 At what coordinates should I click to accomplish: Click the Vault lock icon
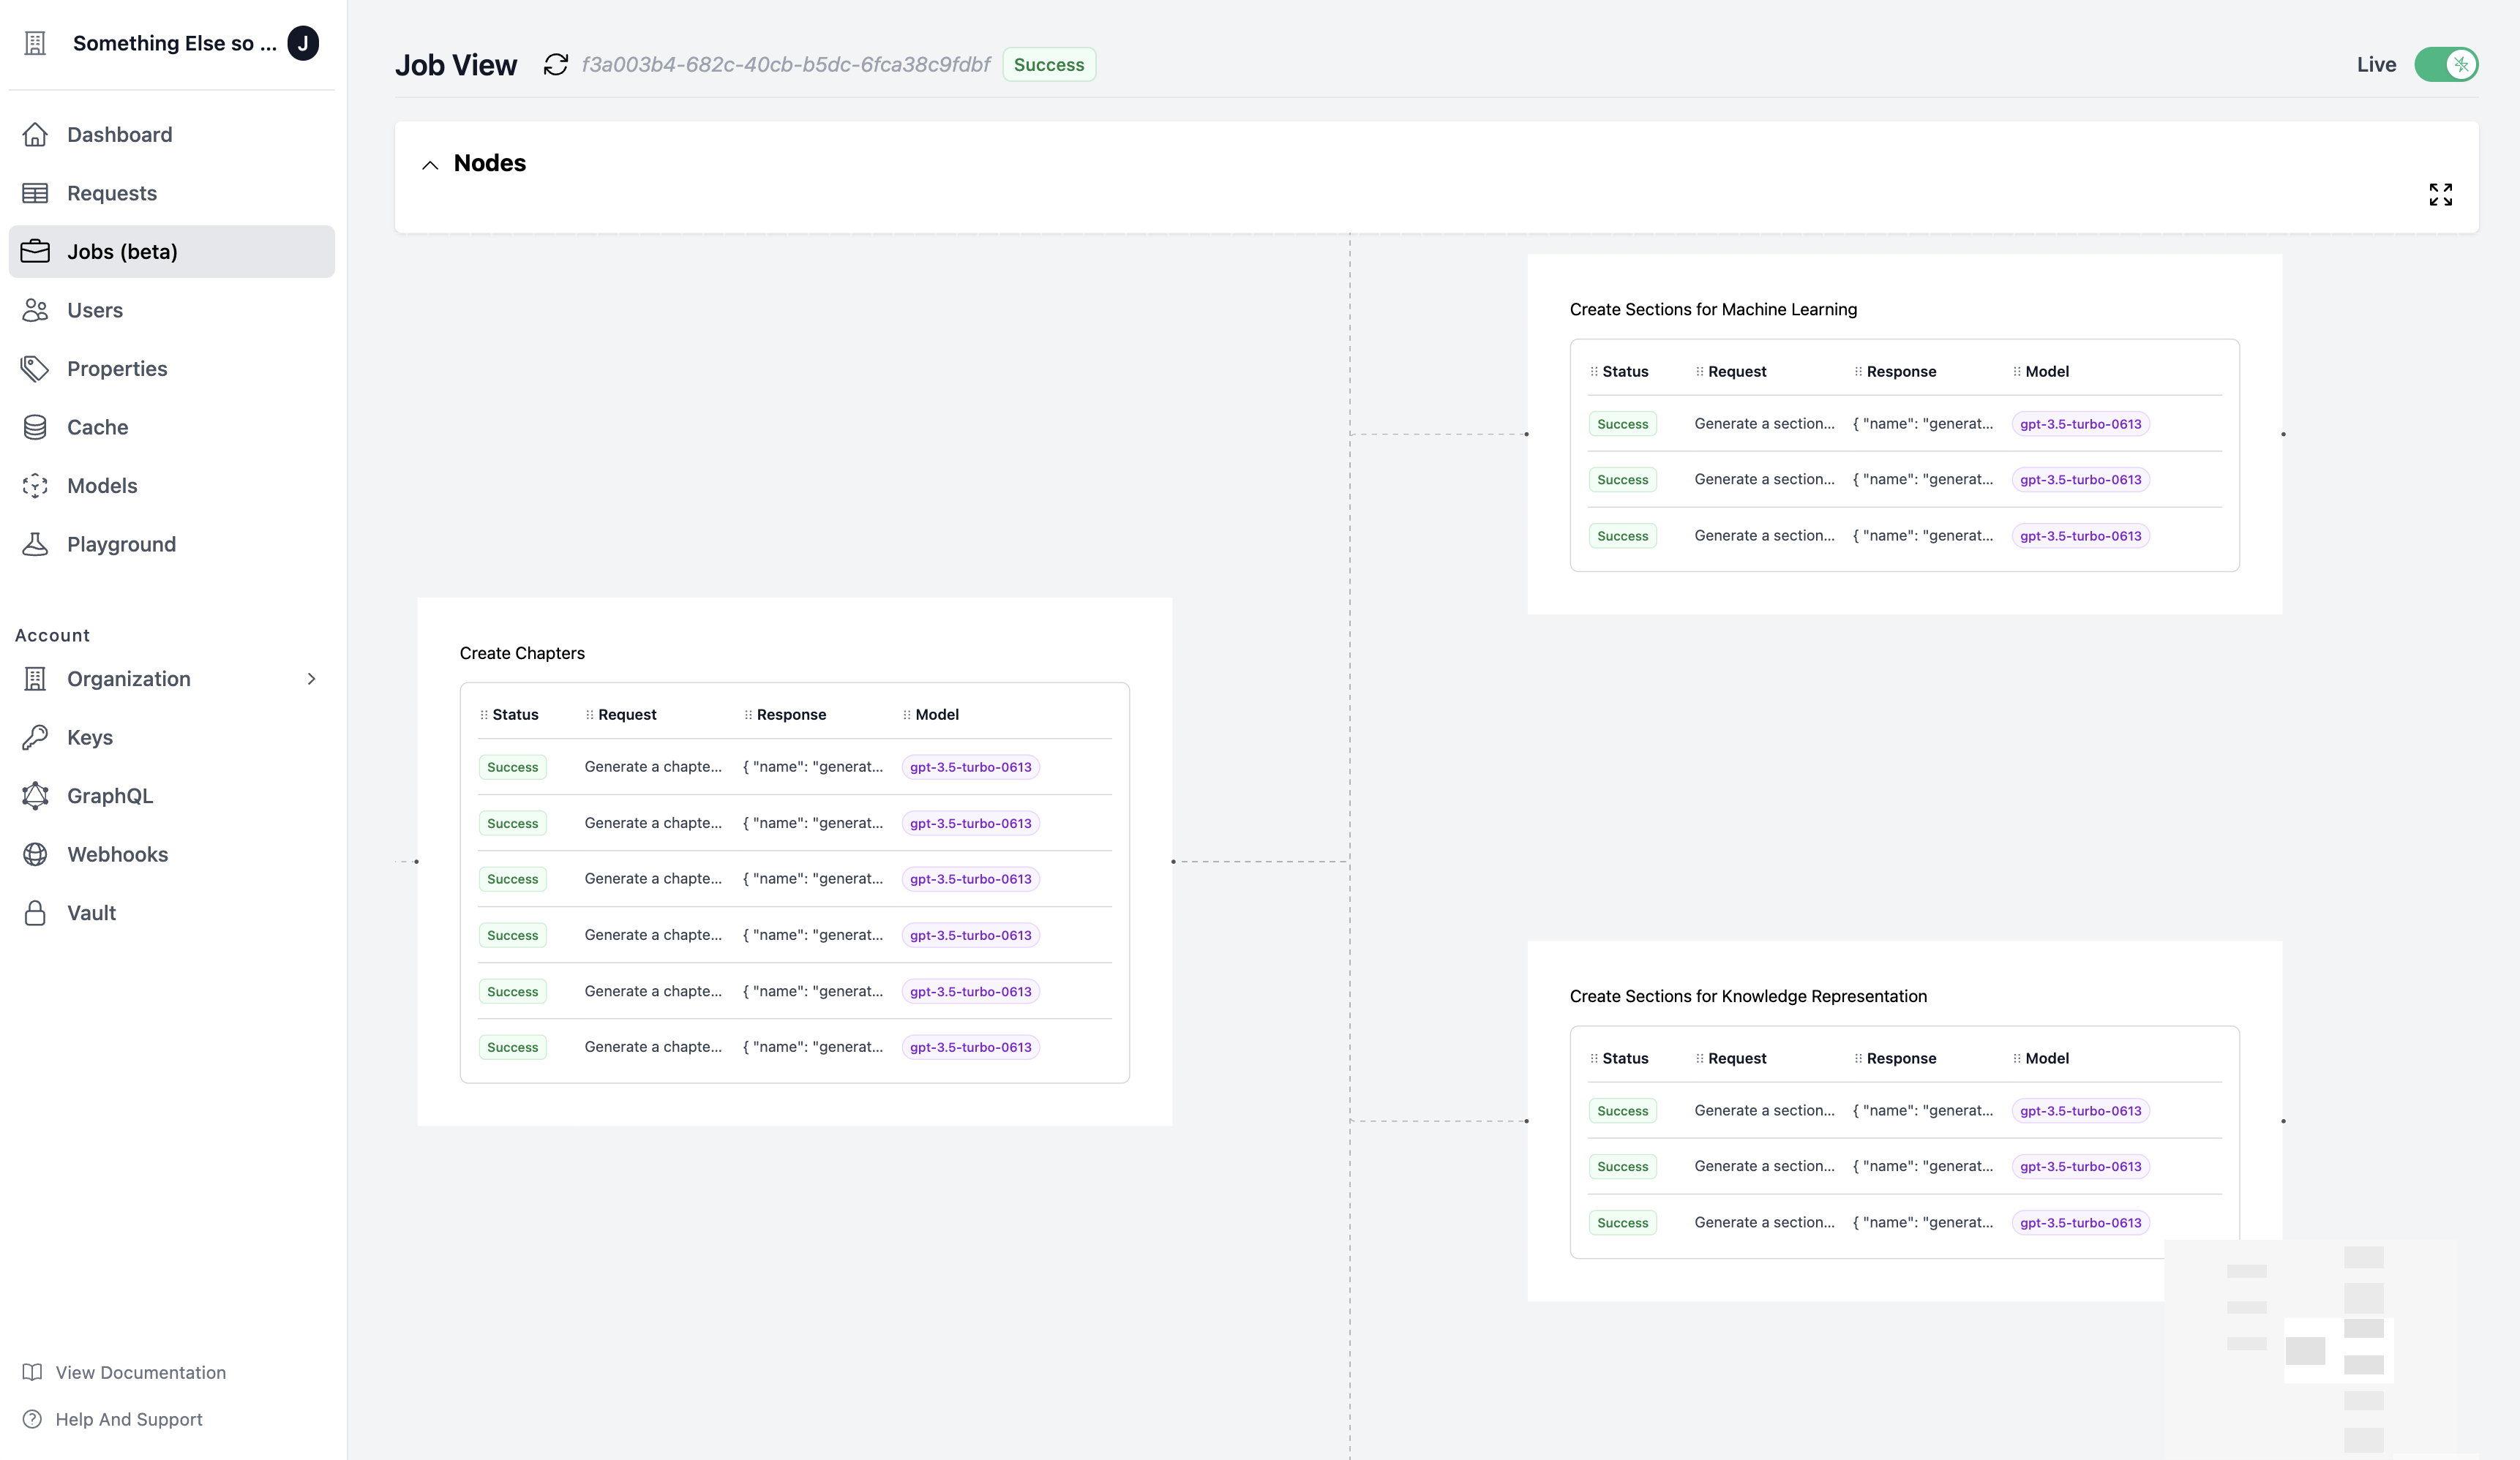(35, 913)
